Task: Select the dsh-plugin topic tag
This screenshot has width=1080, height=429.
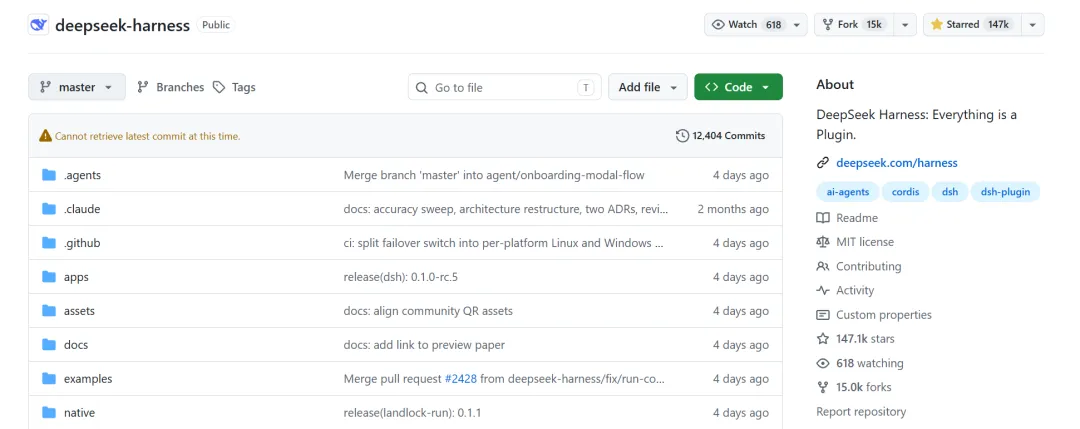Action: (1005, 192)
